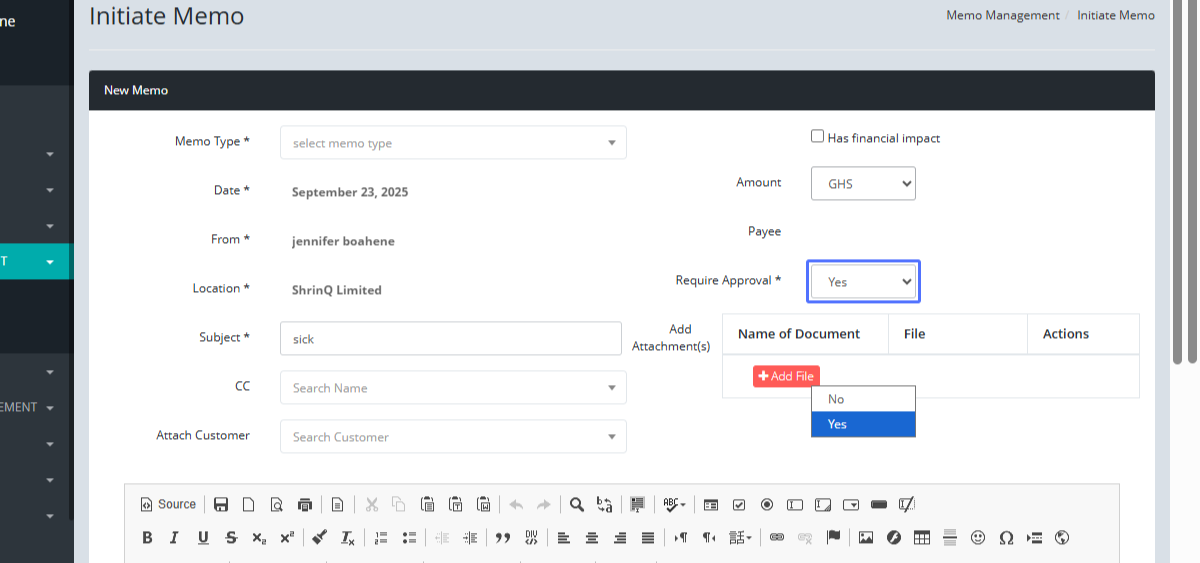1200x563 pixels.
Task: Insert a smiley emoticon
Action: [x=978, y=538]
